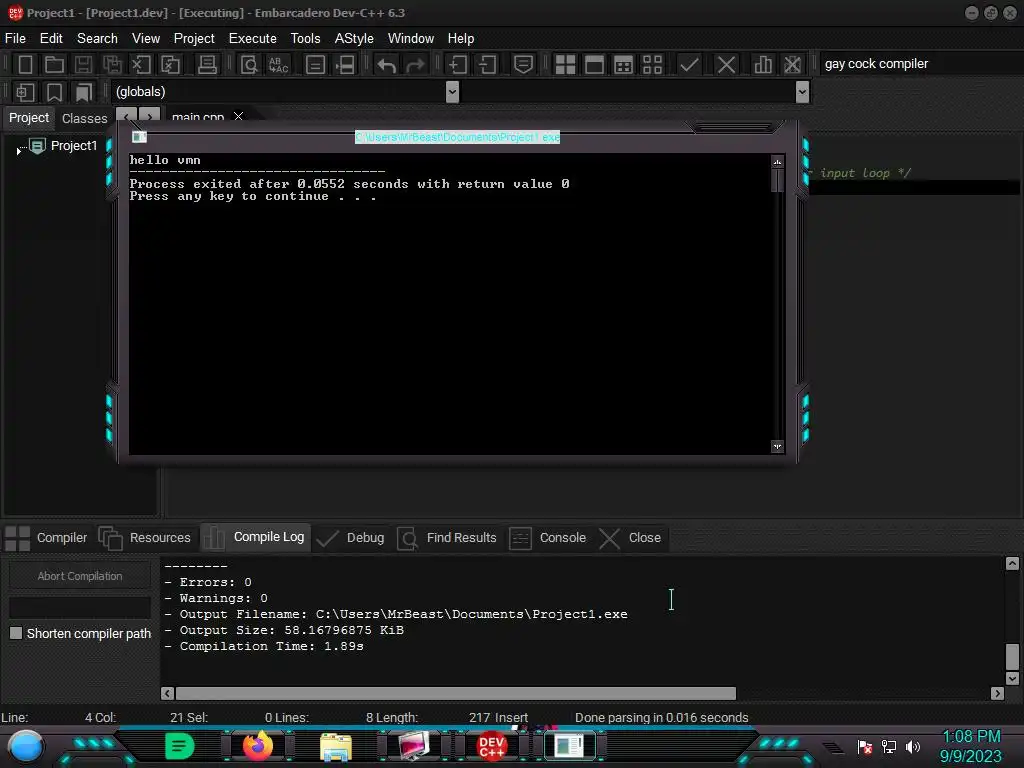Click the compile log horizontal scrollbar
Image resolution: width=1024 pixels, height=768 pixels.
pyautogui.click(x=455, y=693)
